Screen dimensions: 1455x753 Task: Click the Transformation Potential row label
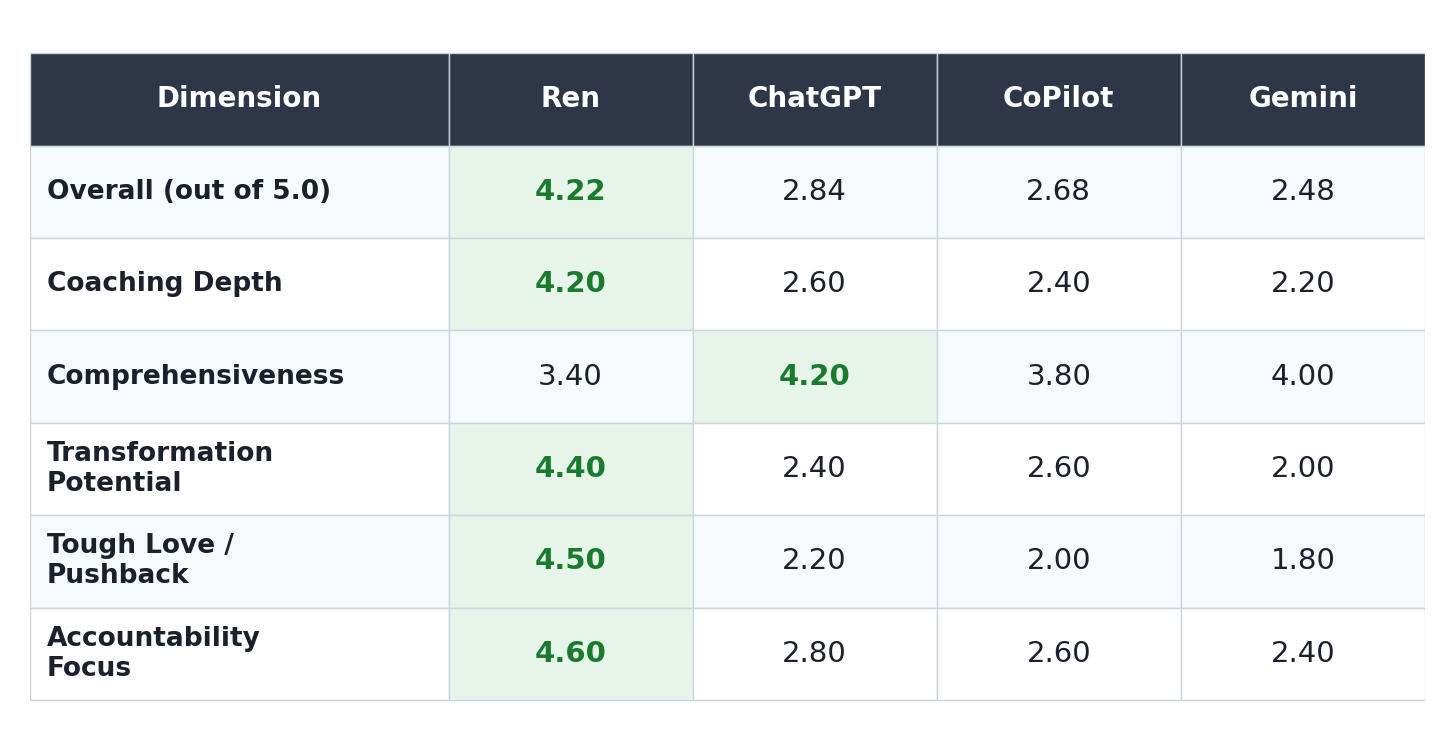click(160, 469)
